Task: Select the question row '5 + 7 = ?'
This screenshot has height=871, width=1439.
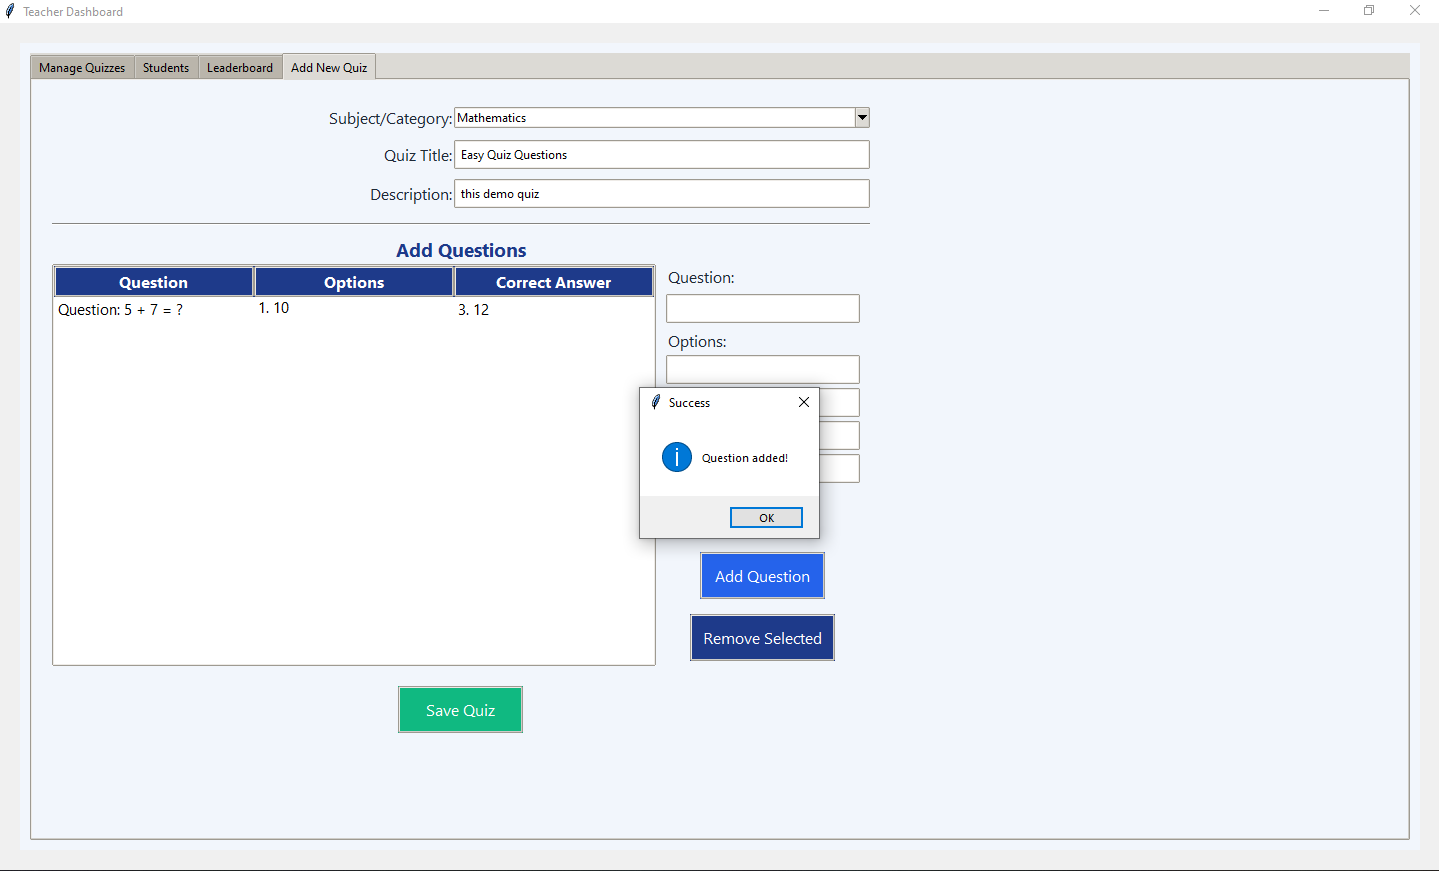Action: click(153, 309)
